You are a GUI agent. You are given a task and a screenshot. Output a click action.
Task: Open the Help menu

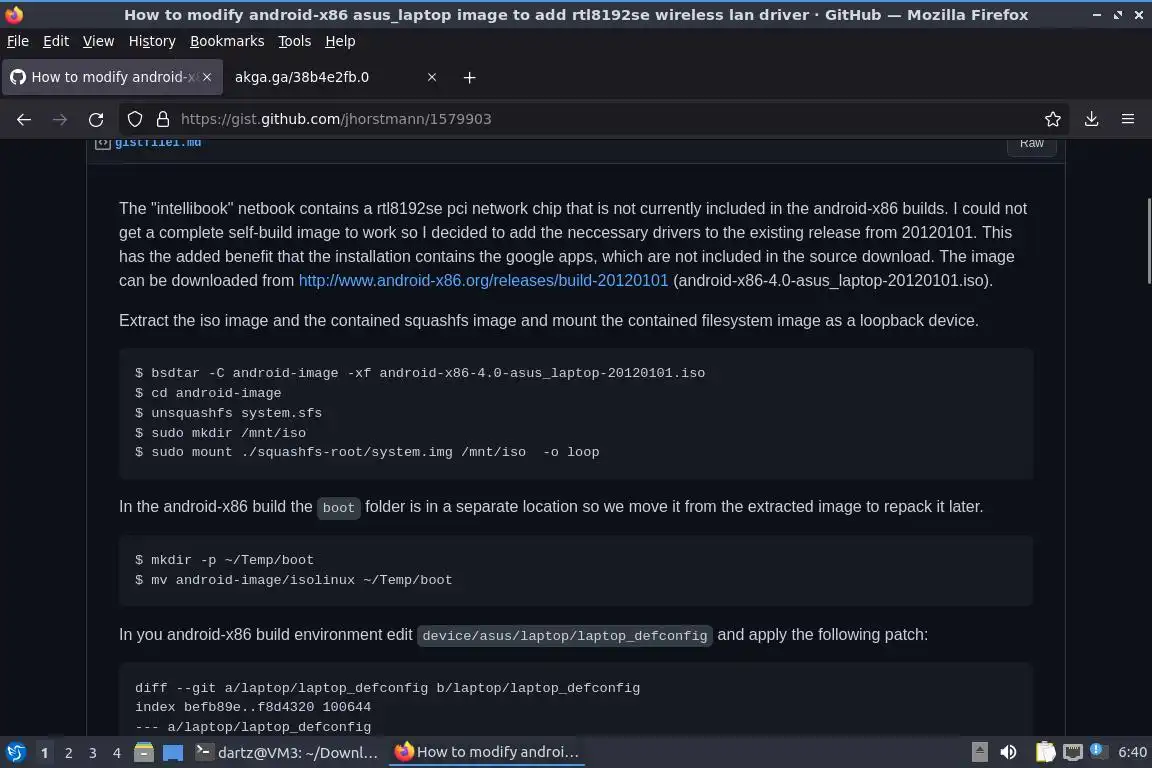(x=340, y=41)
